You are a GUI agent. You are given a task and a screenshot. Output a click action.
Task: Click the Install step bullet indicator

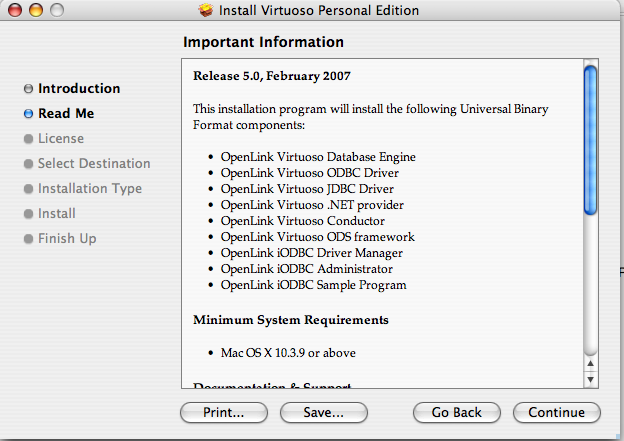tap(28, 214)
